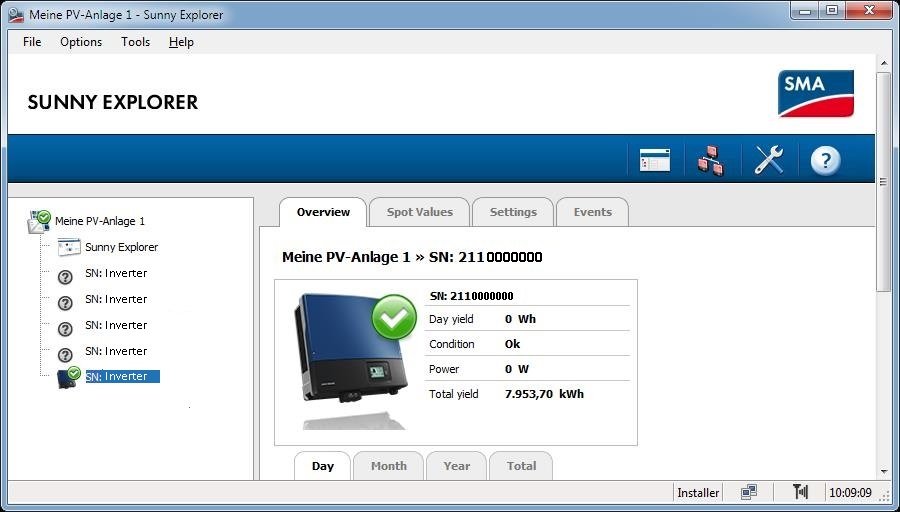Image resolution: width=900 pixels, height=512 pixels.
Task: Select the highlighted SN: Inverter tree entry
Action: coord(122,377)
